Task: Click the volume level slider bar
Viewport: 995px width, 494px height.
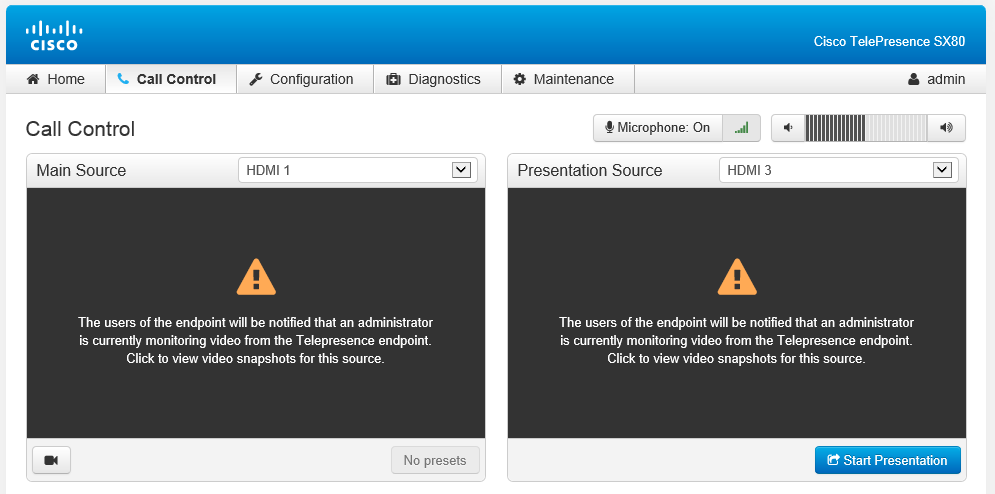Action: point(865,128)
